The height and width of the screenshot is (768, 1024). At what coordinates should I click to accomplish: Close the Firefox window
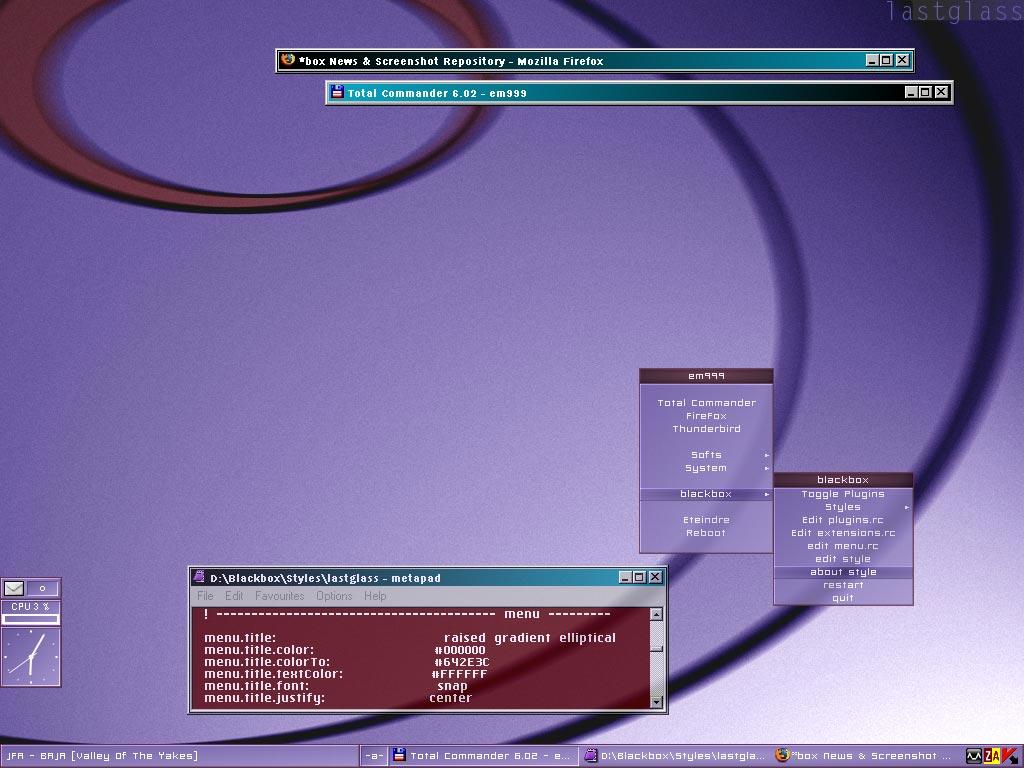(903, 60)
